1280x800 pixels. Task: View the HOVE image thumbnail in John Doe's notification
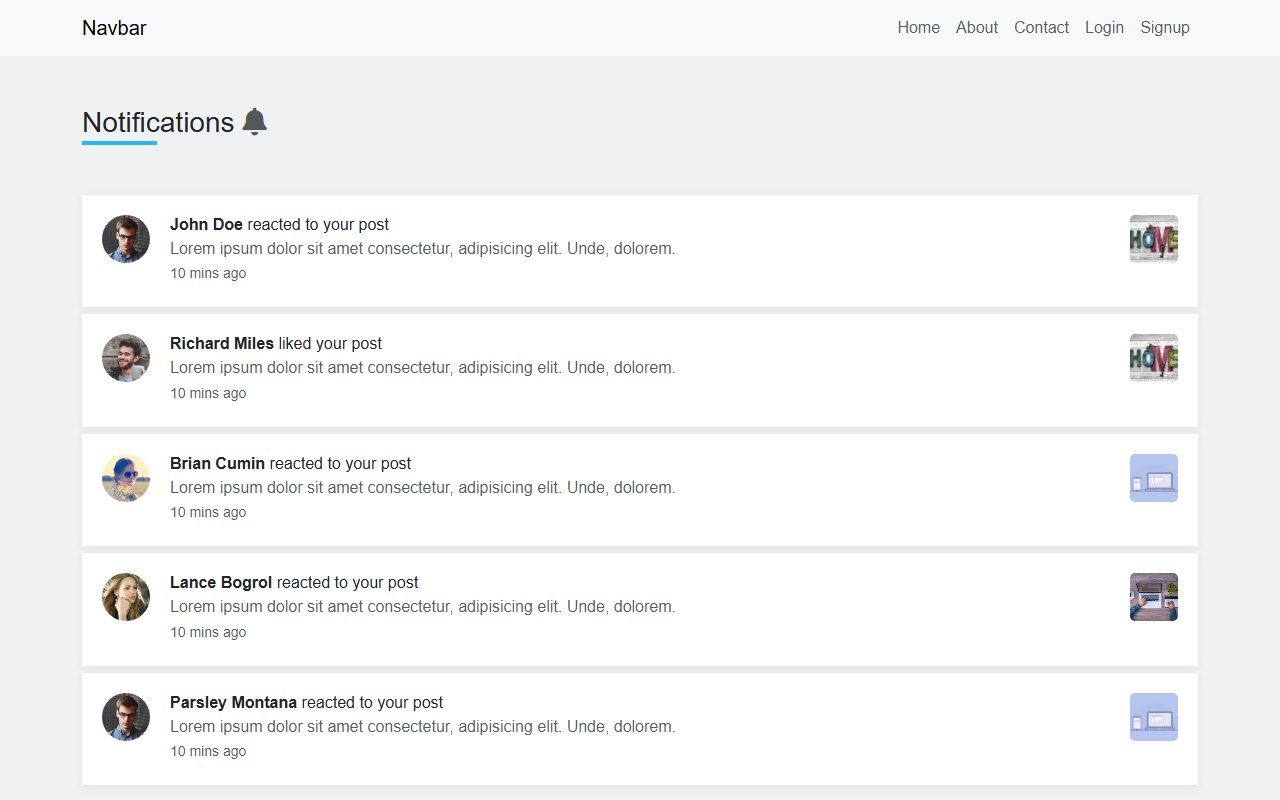click(x=1153, y=239)
